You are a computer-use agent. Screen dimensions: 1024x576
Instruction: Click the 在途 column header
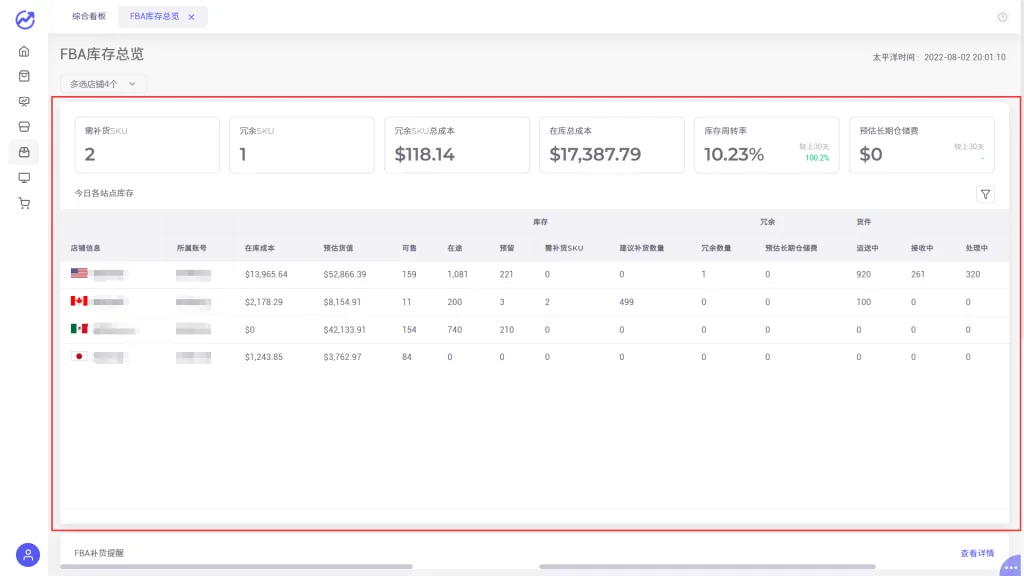tap(455, 248)
